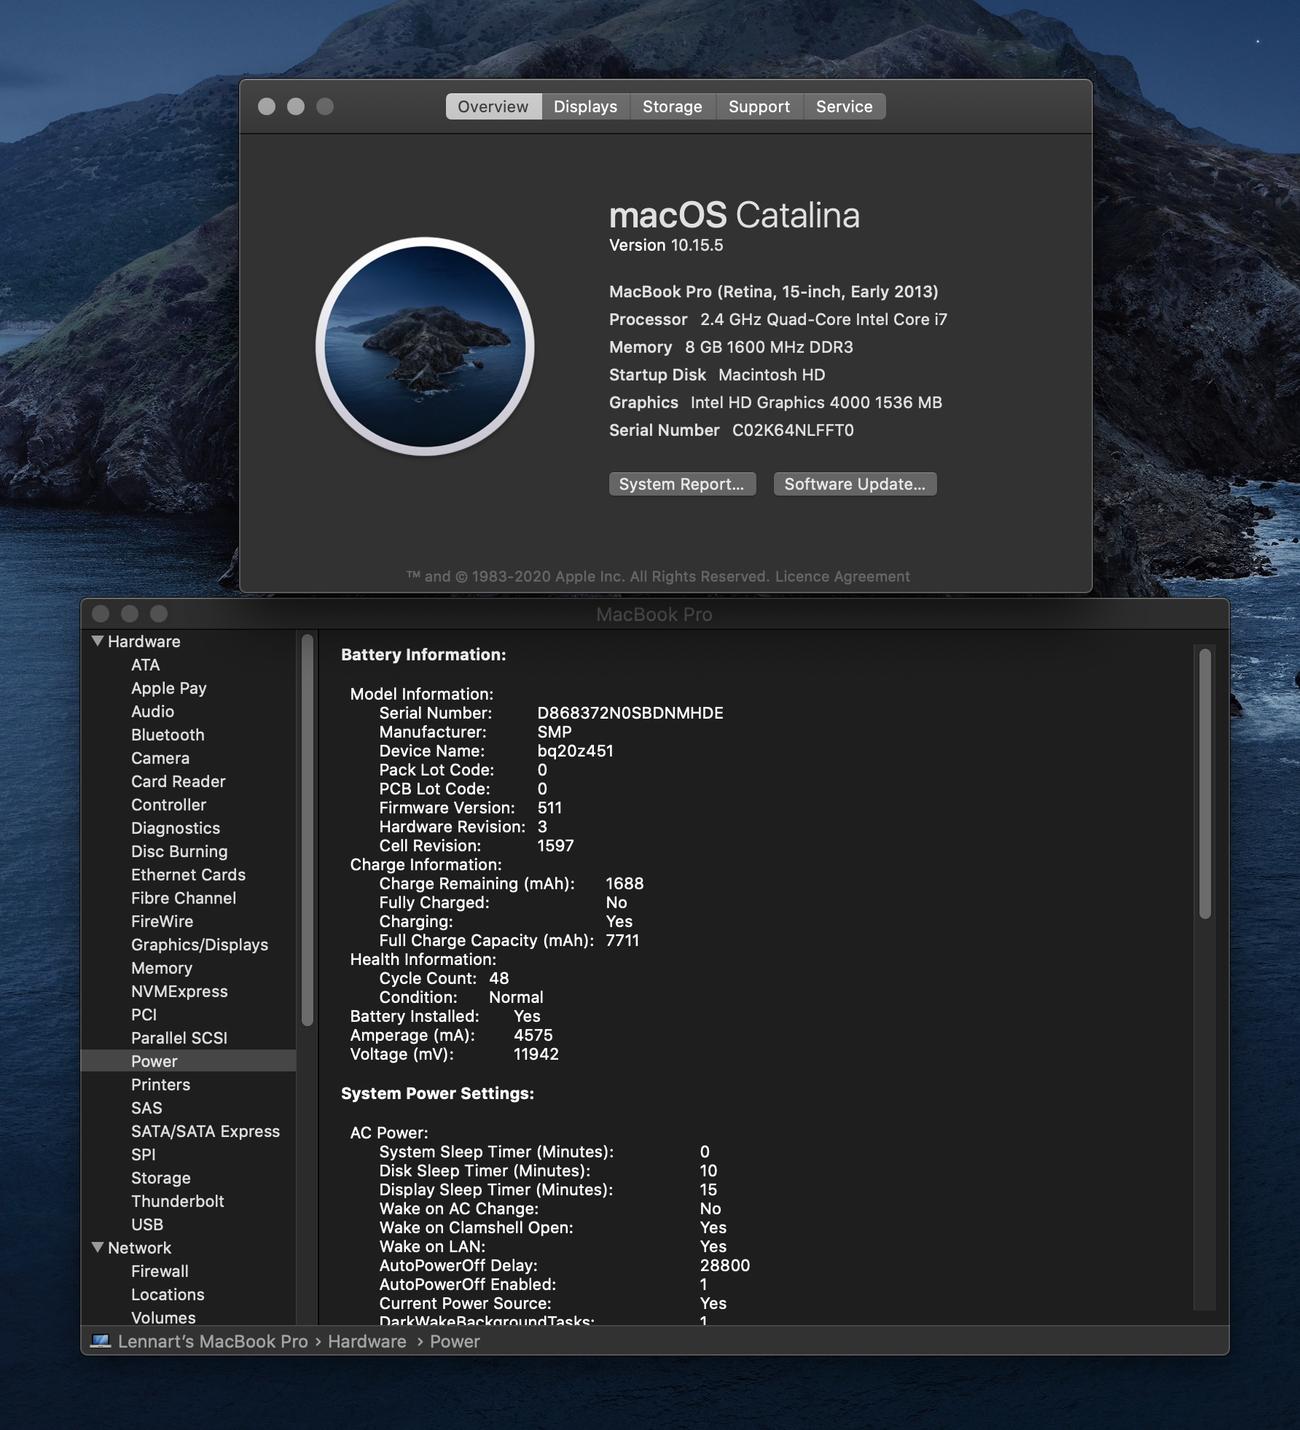
Task: Select SPI in the sidebar
Action: (143, 1155)
